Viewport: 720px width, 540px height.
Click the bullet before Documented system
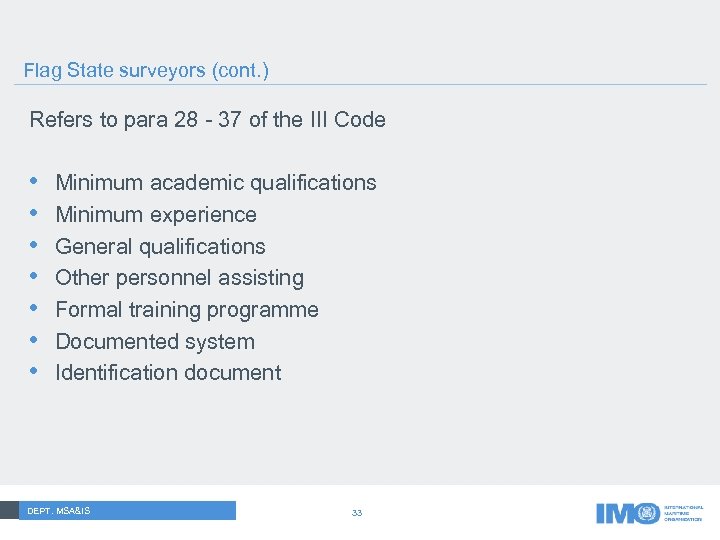[35, 341]
